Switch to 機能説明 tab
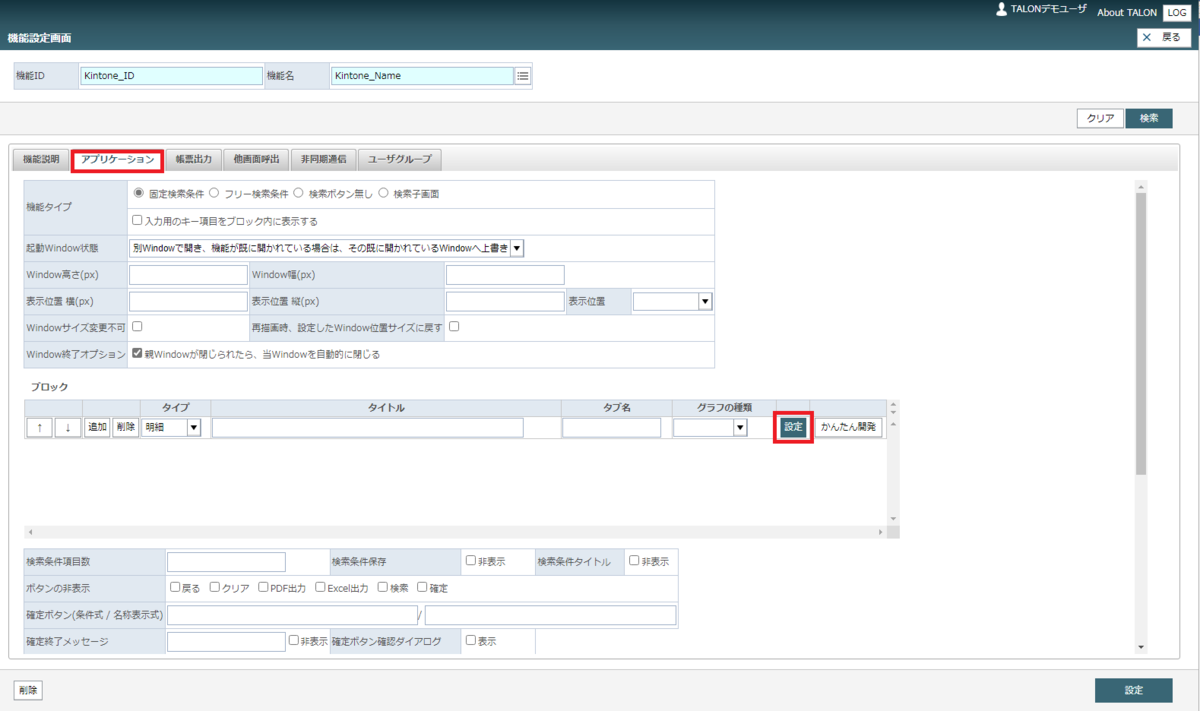1200x711 pixels. click(x=41, y=159)
